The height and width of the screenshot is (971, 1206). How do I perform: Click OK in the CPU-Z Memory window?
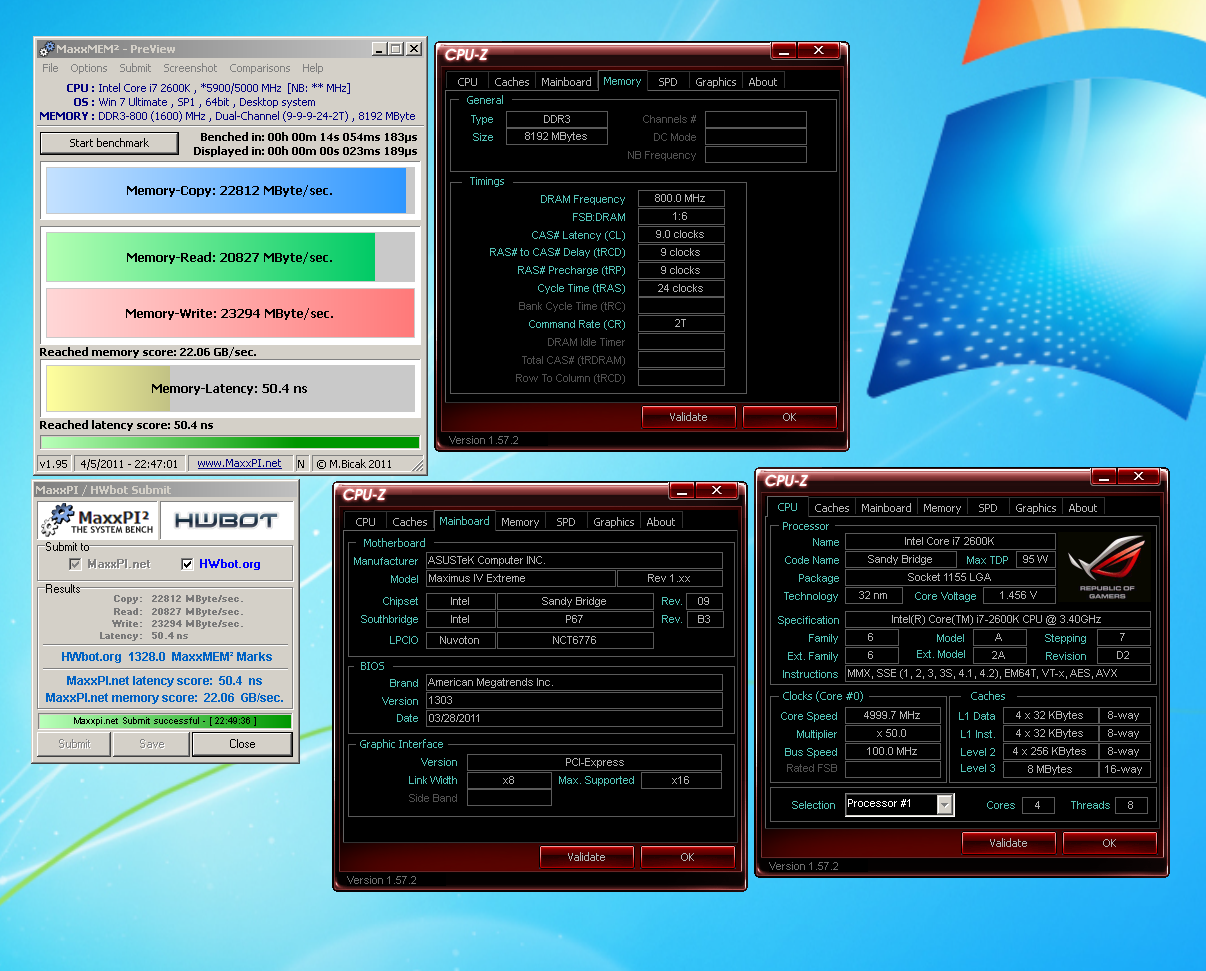pyautogui.click(x=789, y=417)
